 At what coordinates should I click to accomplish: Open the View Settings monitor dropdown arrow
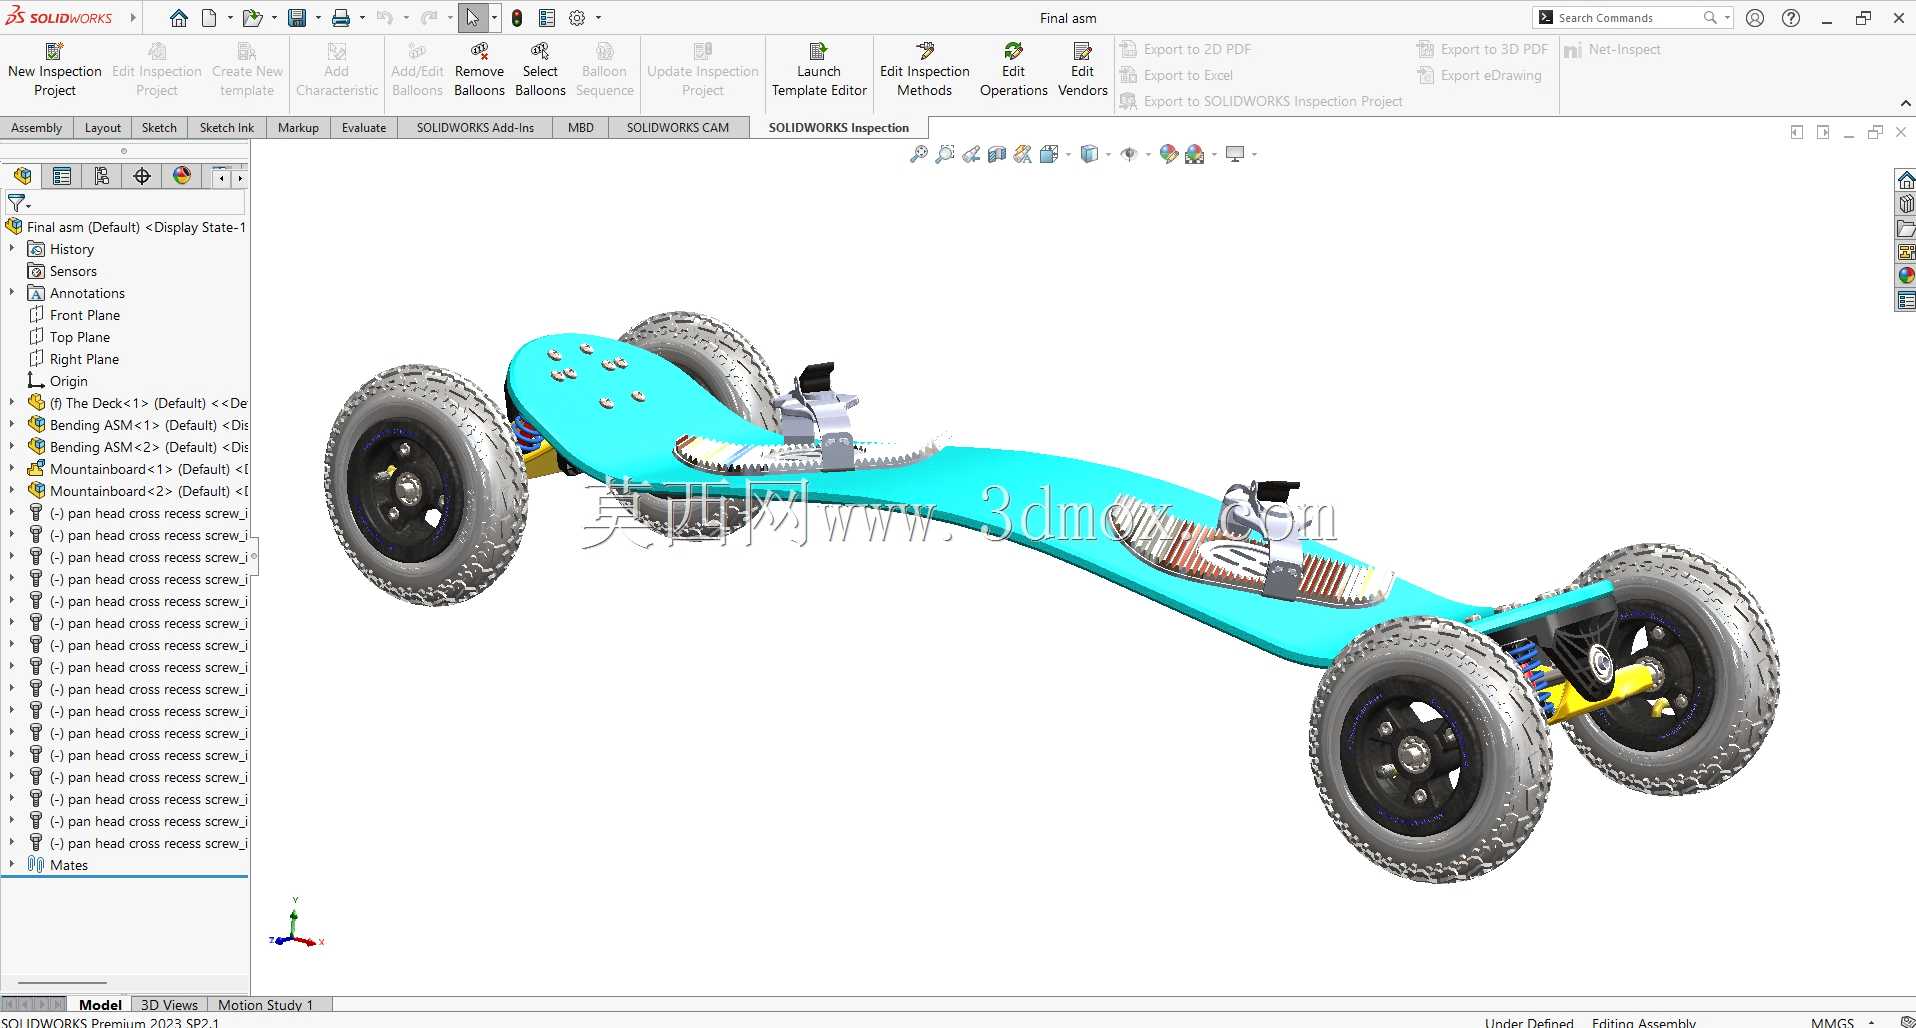click(x=1254, y=154)
